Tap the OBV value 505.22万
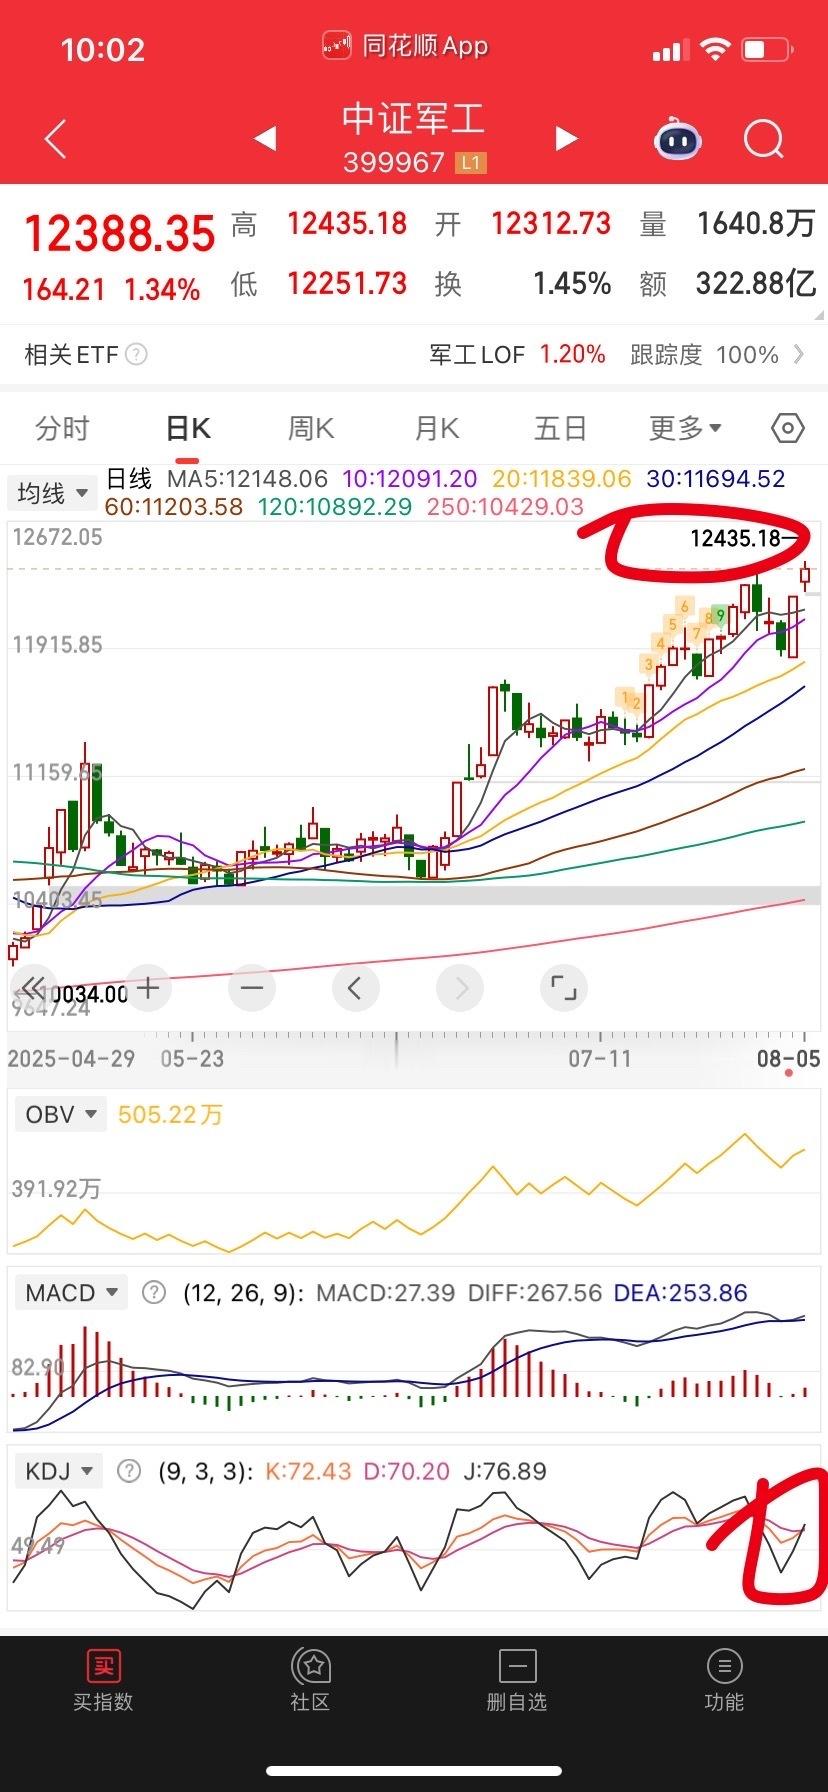This screenshot has height=1792, width=828. [x=170, y=1114]
